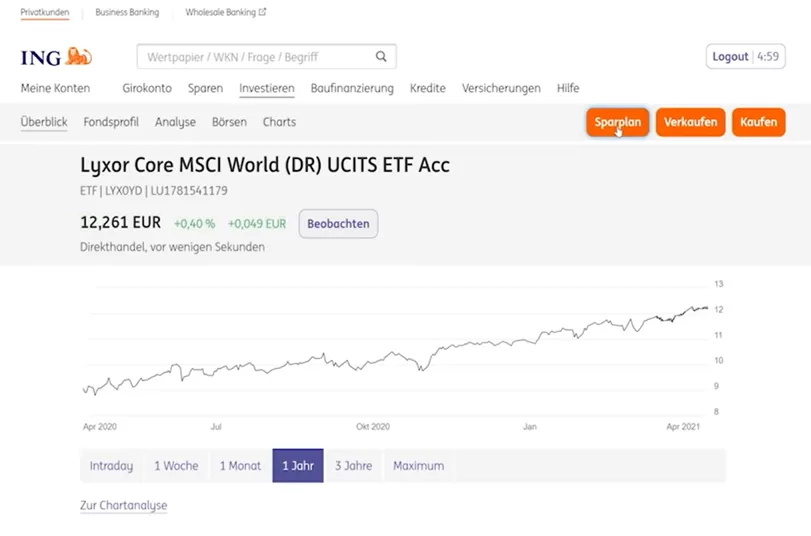Click the Apr 2021 axis label
Viewport: 811px width, 536px height.
click(x=683, y=427)
